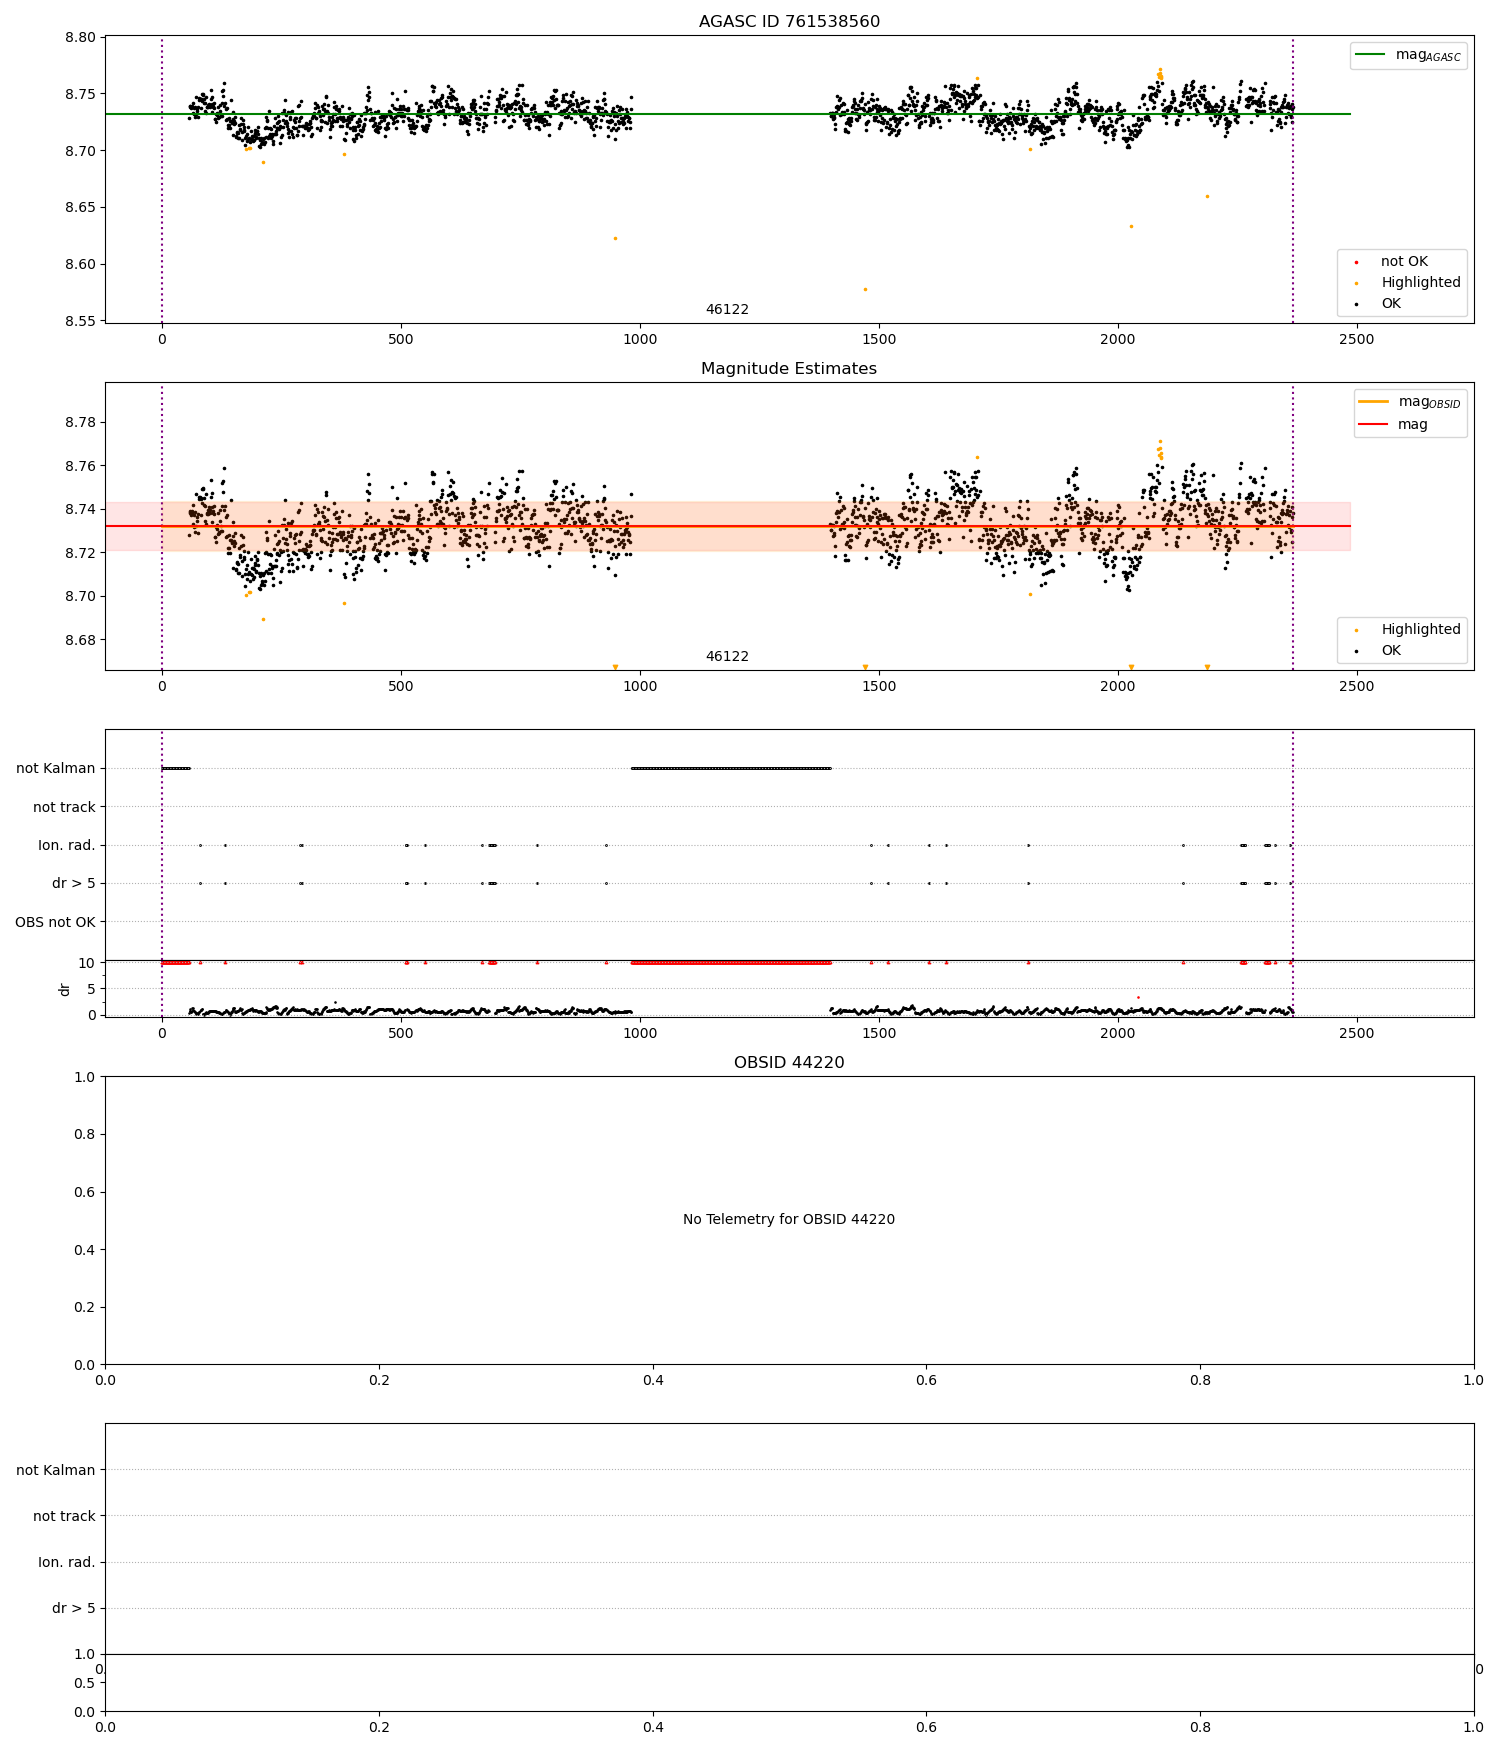Click the 'AGASC ID 761538560' plot title

click(789, 22)
